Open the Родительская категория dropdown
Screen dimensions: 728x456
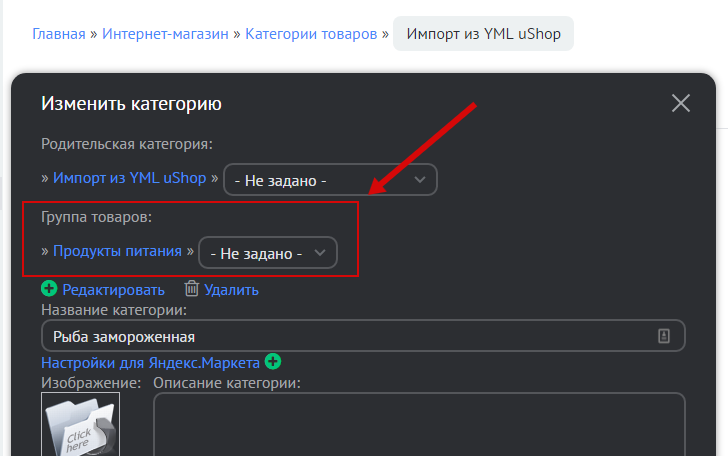coord(329,180)
